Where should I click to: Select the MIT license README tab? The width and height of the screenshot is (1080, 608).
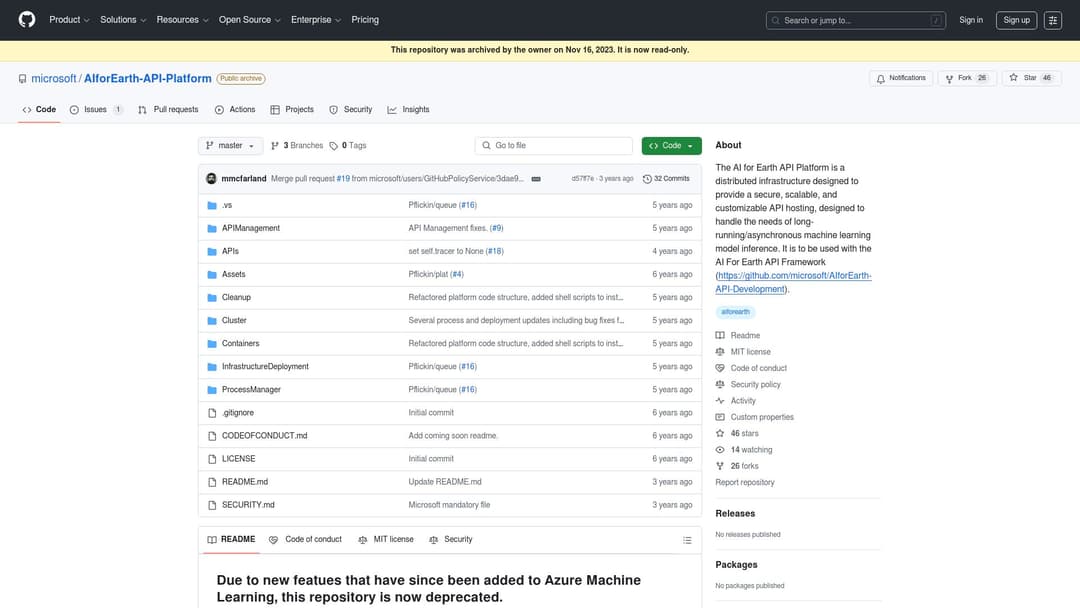pyautogui.click(x=386, y=540)
